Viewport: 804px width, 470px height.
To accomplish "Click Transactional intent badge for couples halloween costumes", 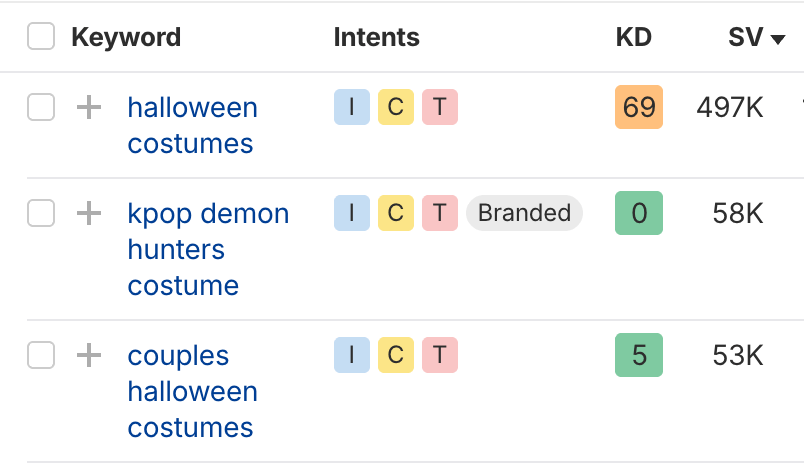I will [x=439, y=355].
